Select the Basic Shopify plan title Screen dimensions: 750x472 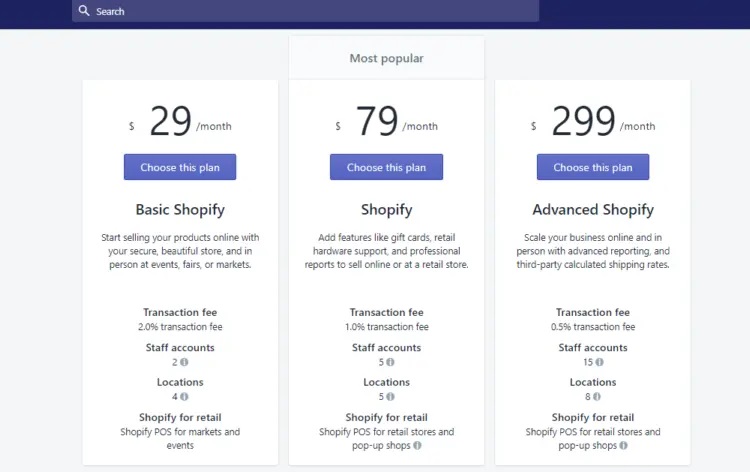point(180,209)
